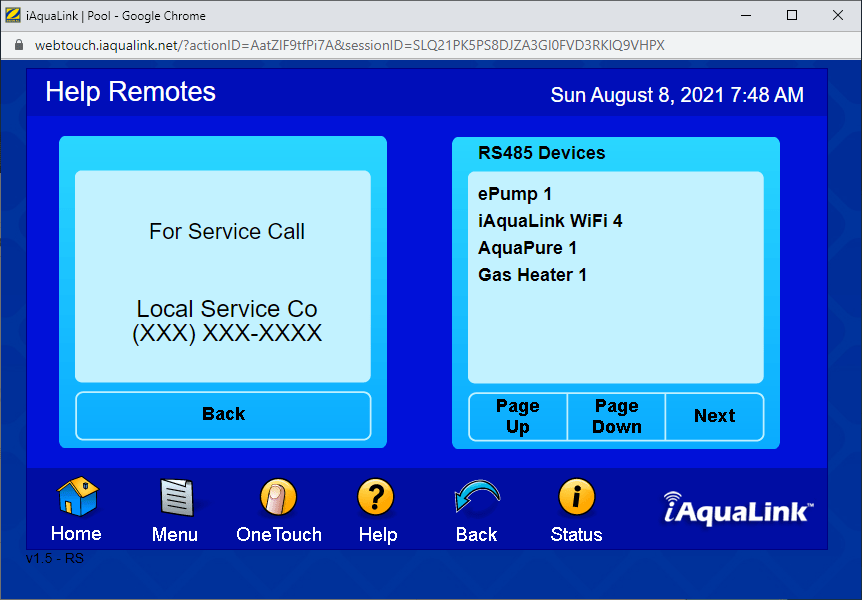Select iAquaLink WiFi 4 device entry
Image resolution: width=862 pixels, height=600 pixels.
pos(550,221)
